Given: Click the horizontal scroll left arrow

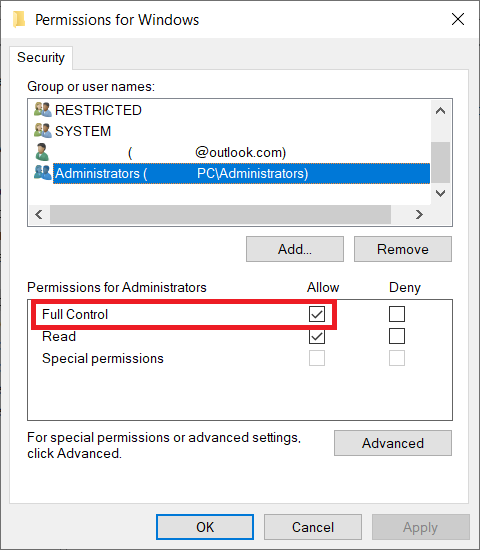Looking at the screenshot, I should click(39, 214).
